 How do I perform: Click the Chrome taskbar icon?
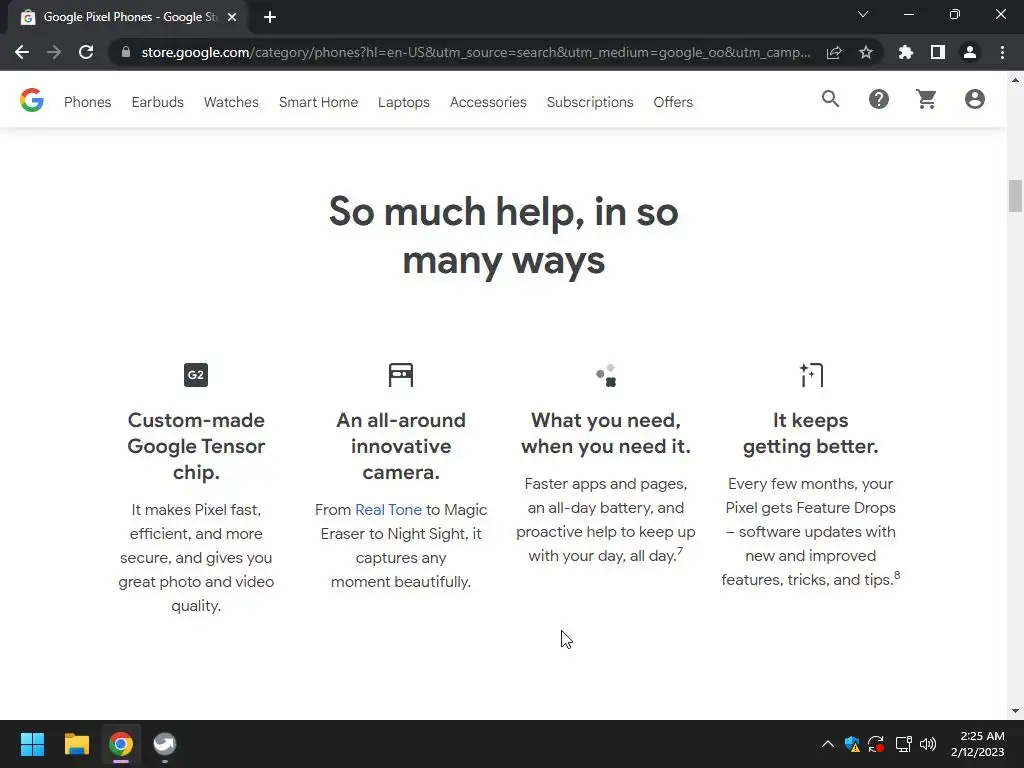121,744
